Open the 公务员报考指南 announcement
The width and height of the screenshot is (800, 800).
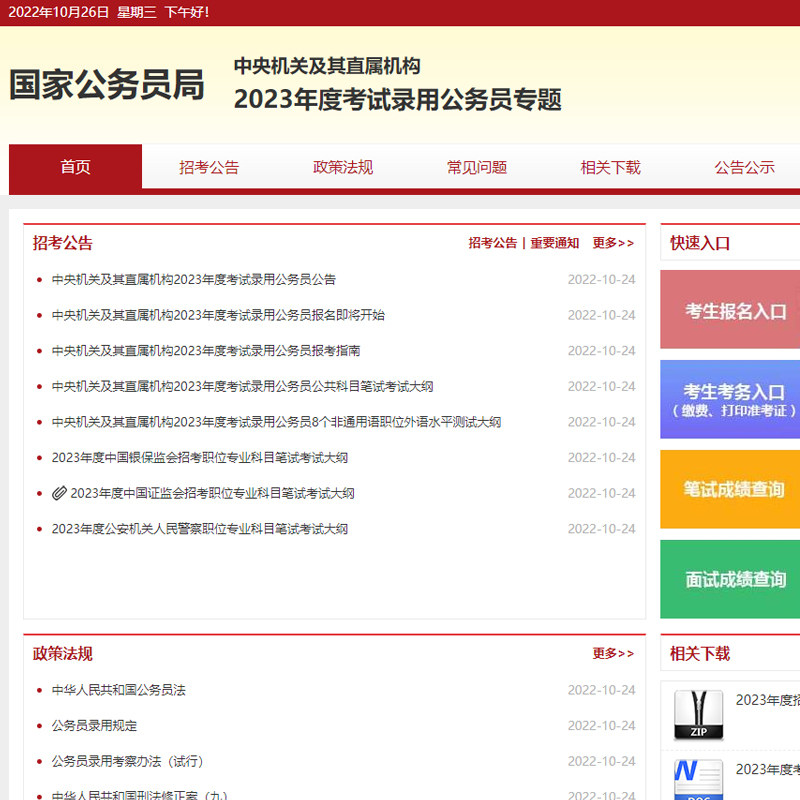coord(206,351)
